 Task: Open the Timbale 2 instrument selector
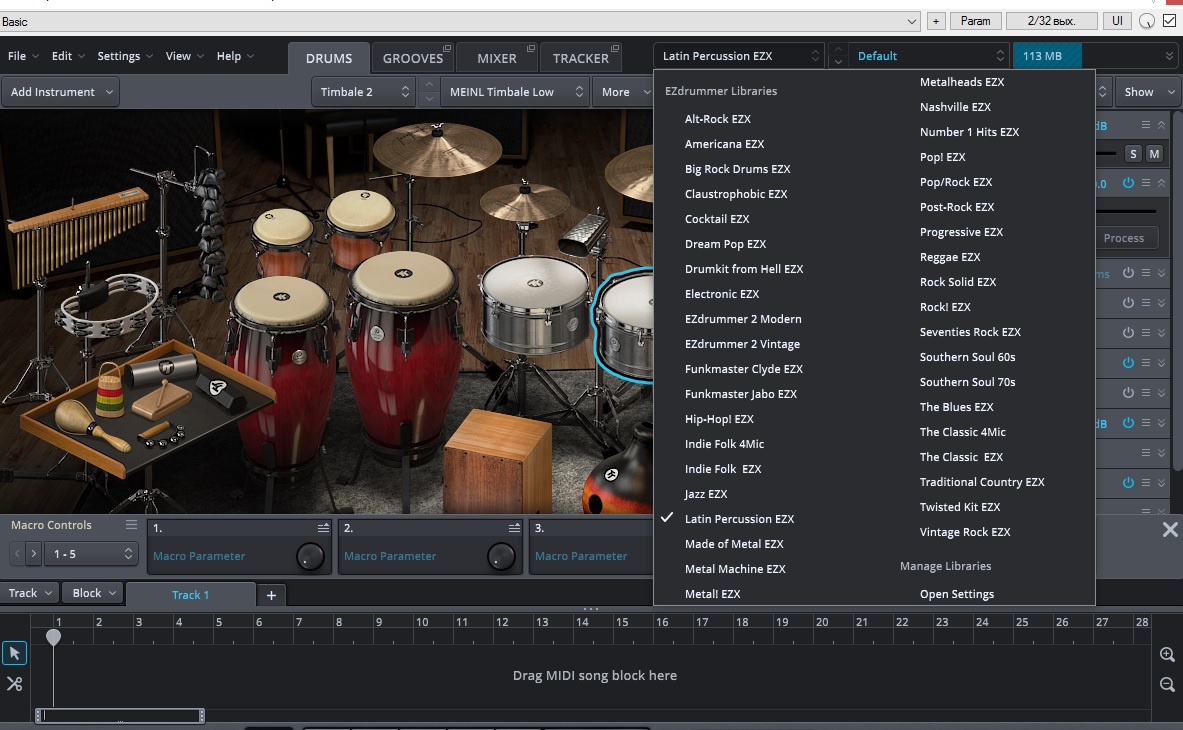pos(364,92)
